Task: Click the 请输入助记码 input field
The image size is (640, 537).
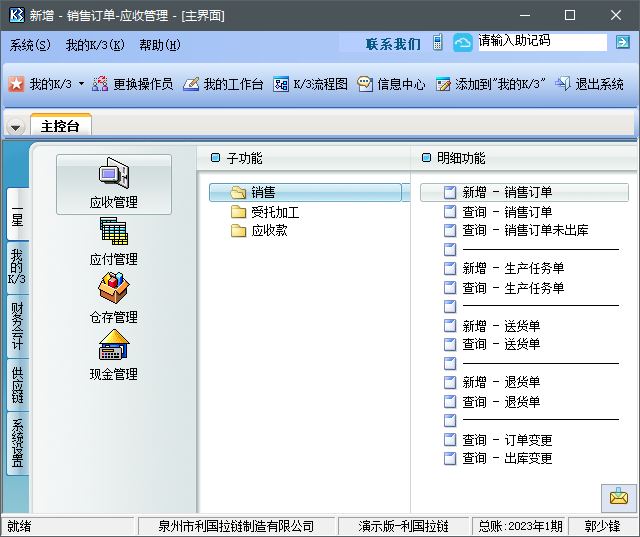Action: tap(540, 43)
